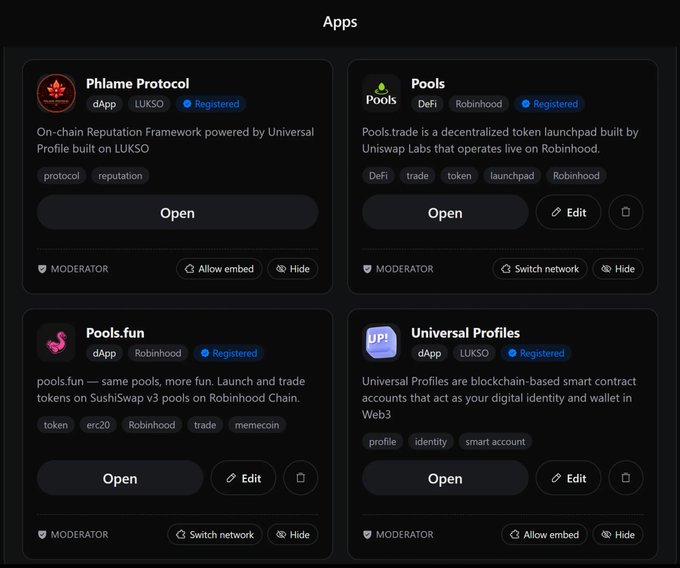Click the protocol tag
Viewport: 680px width, 568px height.
(62, 176)
